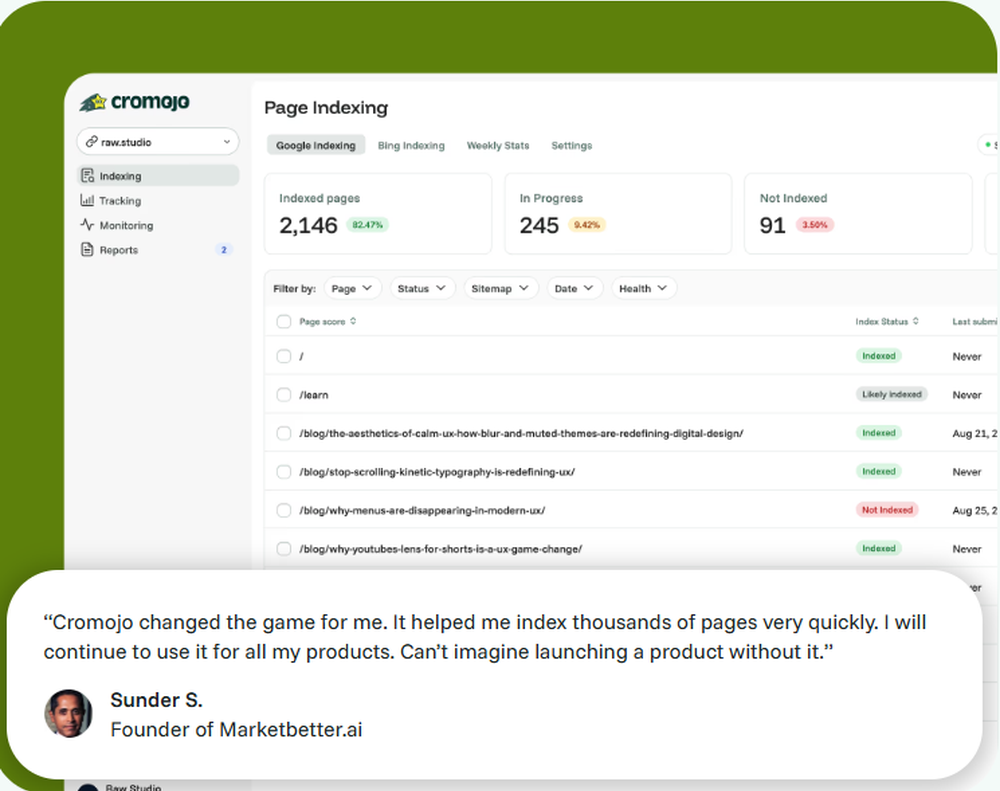This screenshot has height=791, width=1000.
Task: Click the Tracking bar chart icon
Action: pyautogui.click(x=87, y=200)
